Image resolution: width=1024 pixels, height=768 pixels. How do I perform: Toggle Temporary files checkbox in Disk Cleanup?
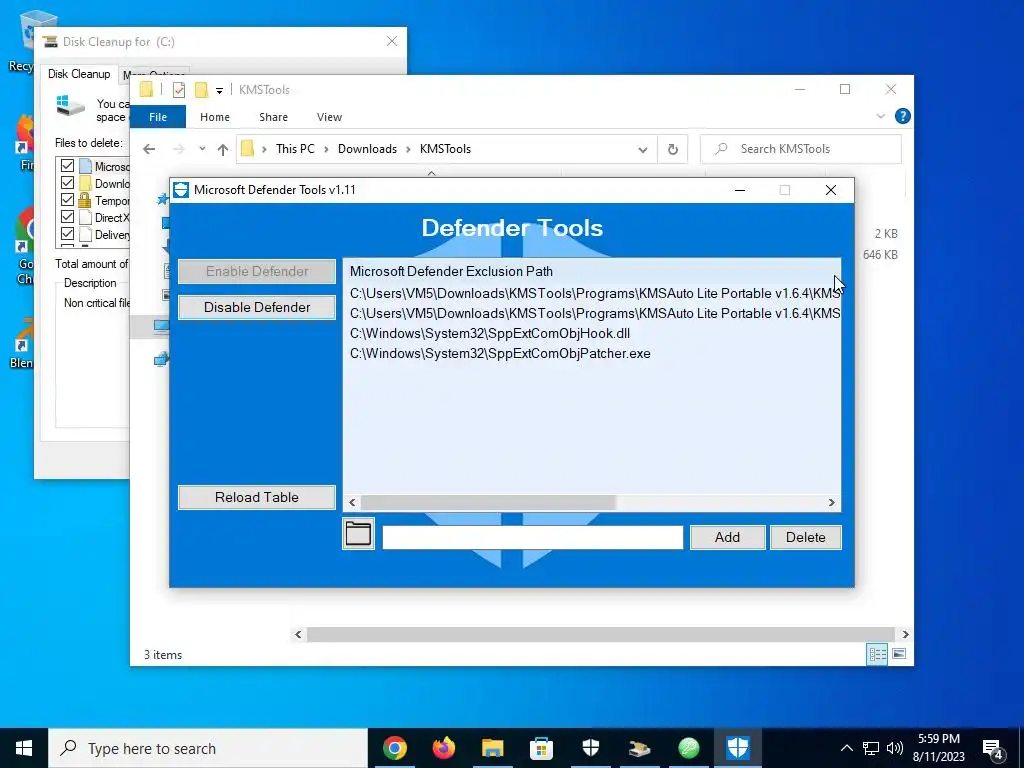pos(67,200)
